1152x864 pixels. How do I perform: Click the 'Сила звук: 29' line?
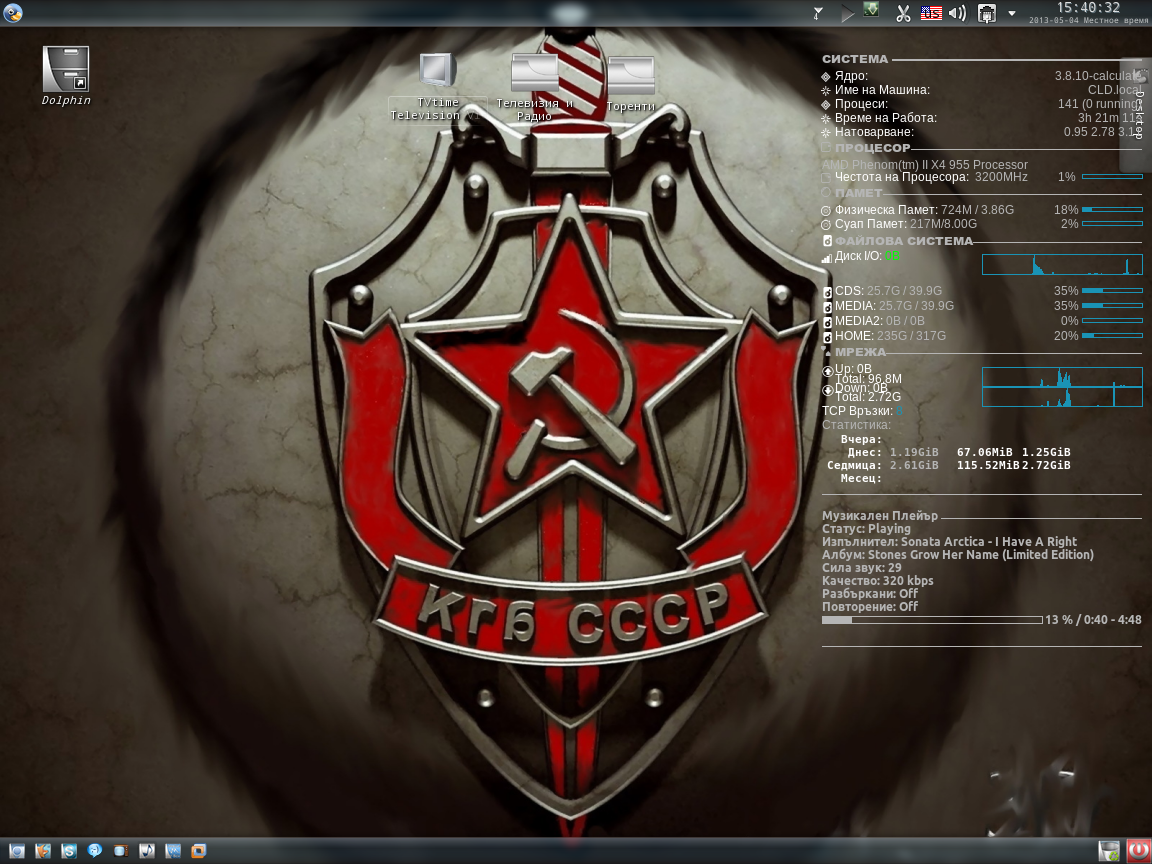(x=861, y=567)
